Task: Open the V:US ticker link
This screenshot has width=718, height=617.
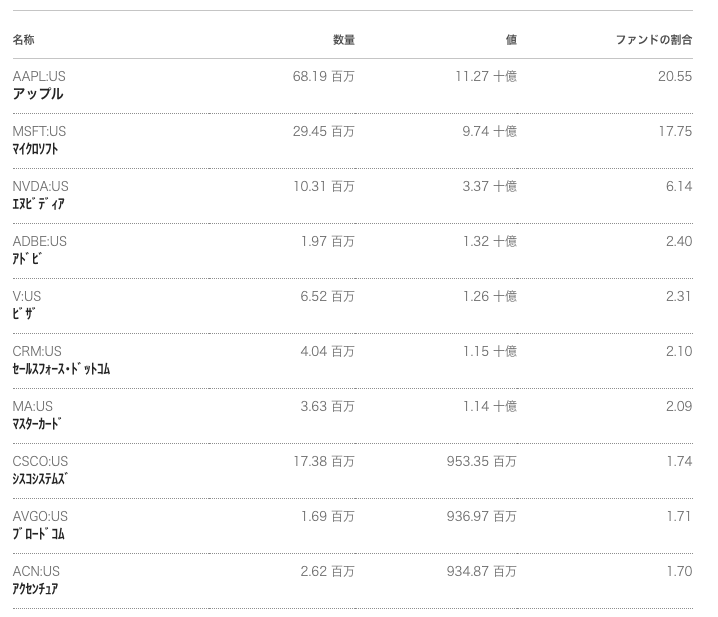Action: [27, 296]
